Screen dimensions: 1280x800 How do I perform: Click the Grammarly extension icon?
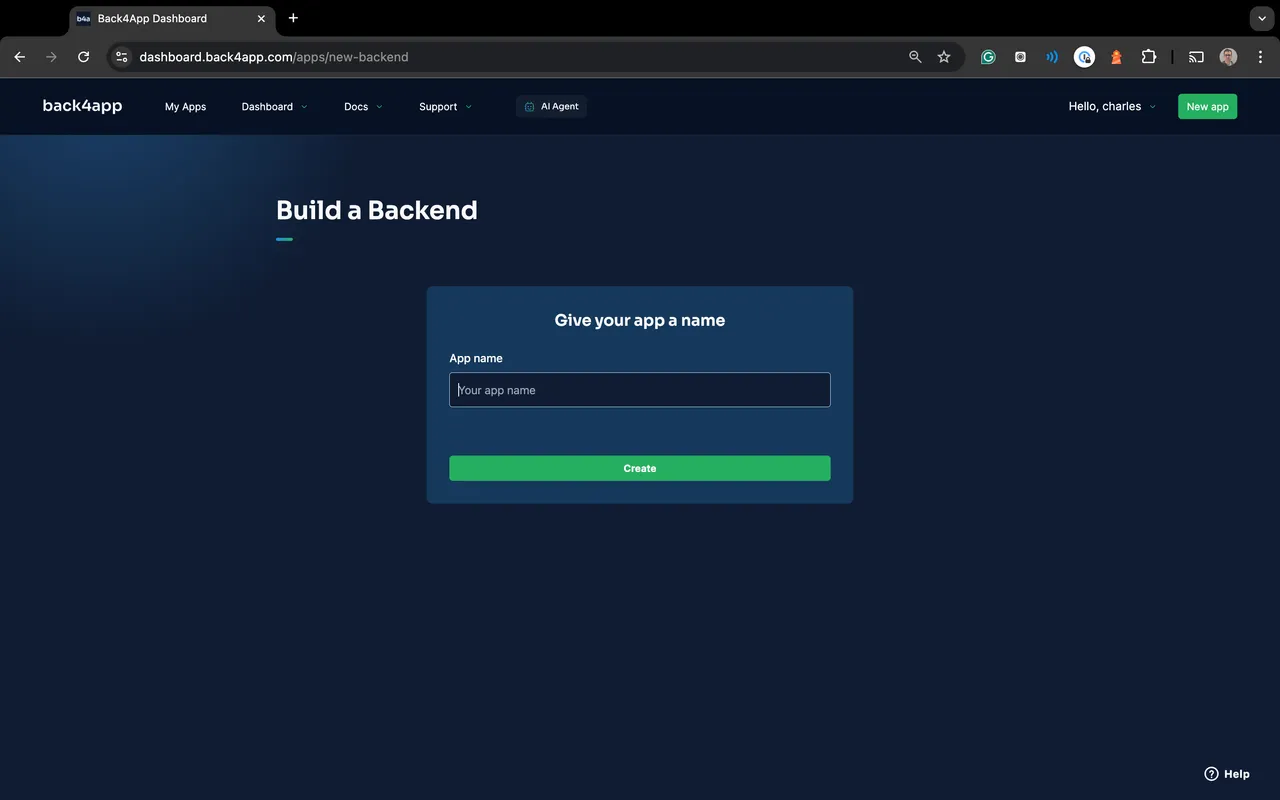[988, 57]
